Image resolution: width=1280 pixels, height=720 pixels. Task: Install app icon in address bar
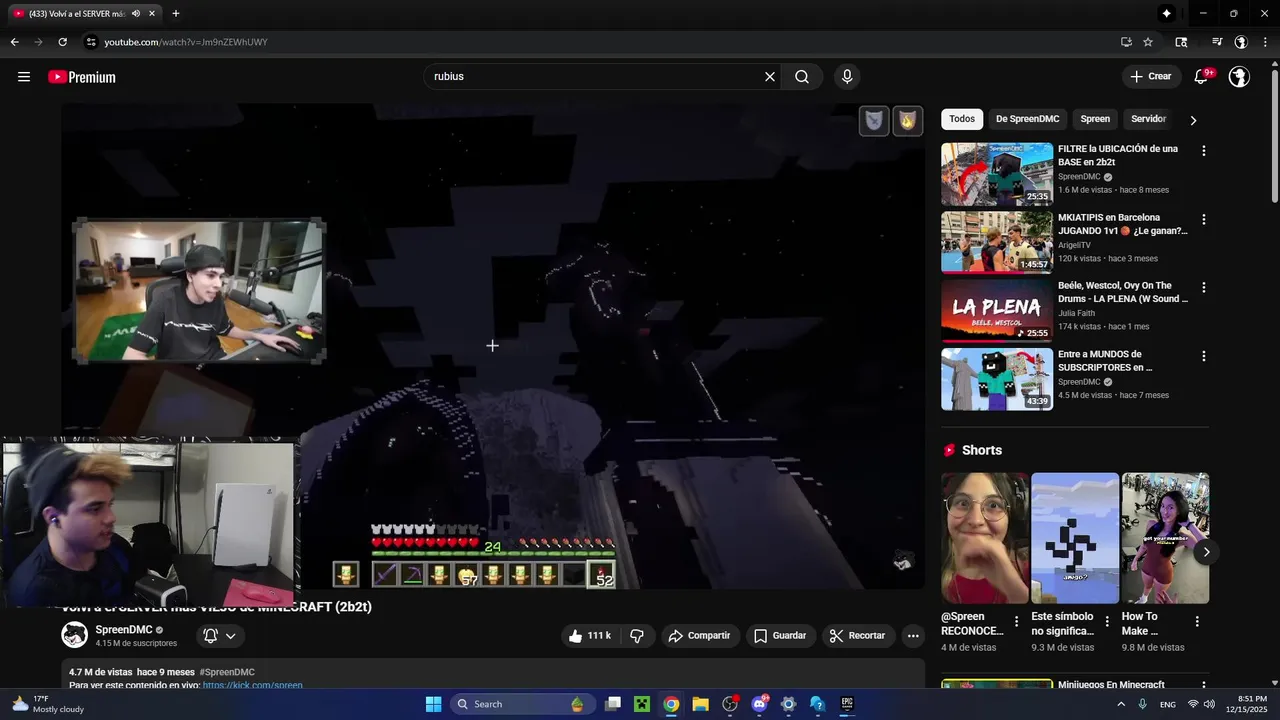(x=1126, y=42)
